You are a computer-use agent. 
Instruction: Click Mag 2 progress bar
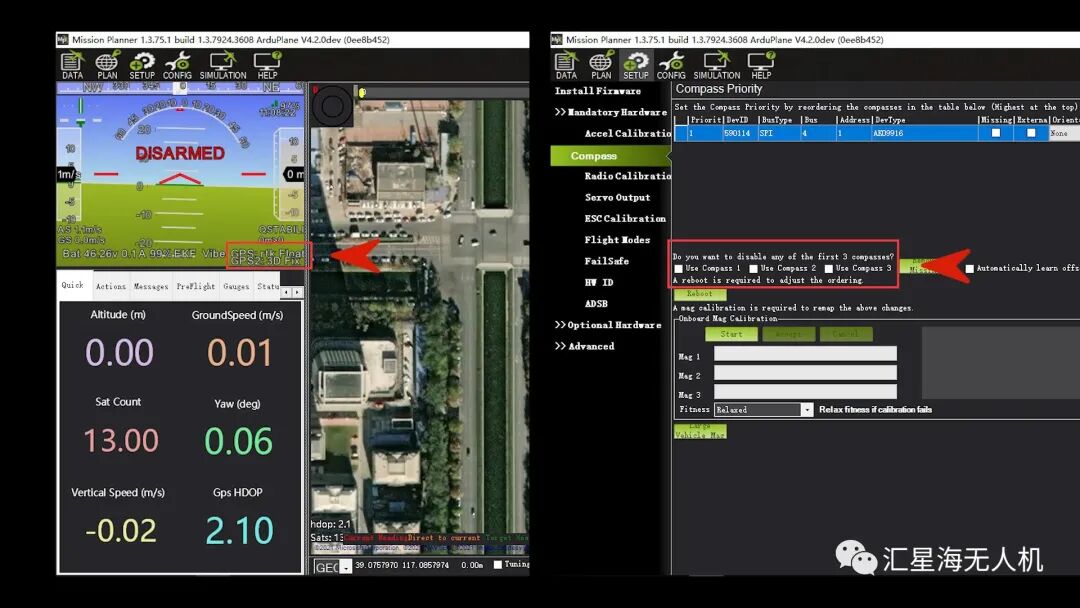click(x=805, y=373)
